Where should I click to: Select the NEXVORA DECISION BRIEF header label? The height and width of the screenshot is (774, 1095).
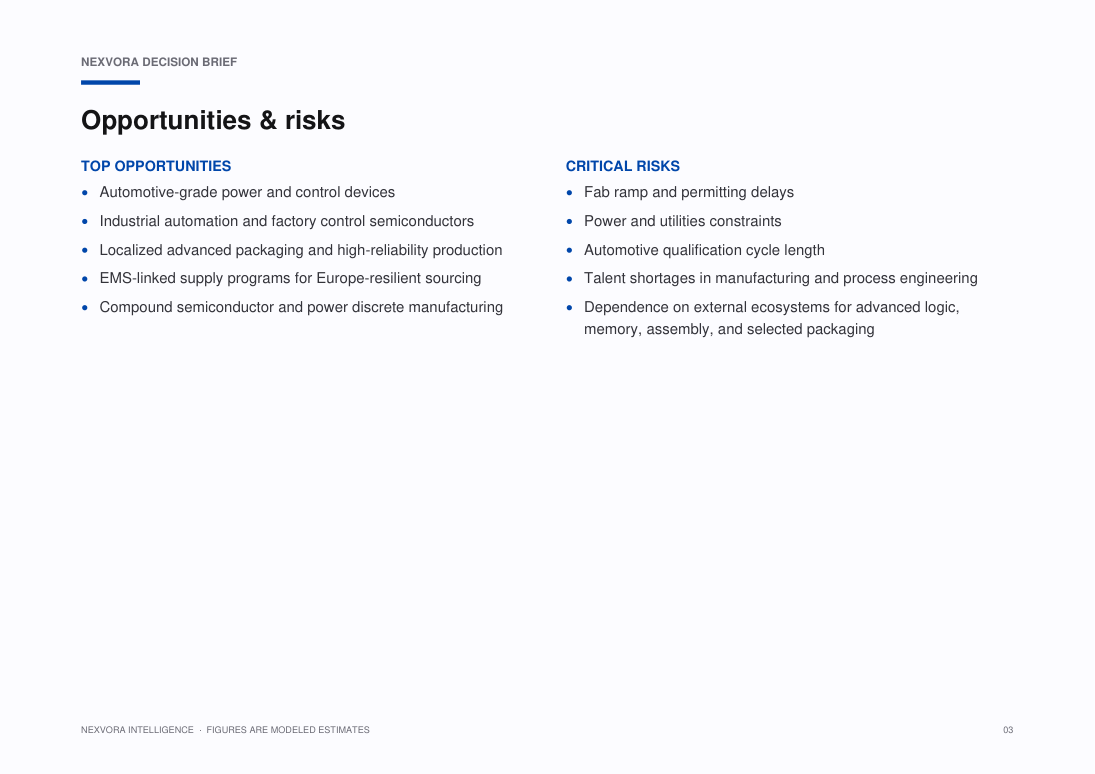[x=159, y=62]
